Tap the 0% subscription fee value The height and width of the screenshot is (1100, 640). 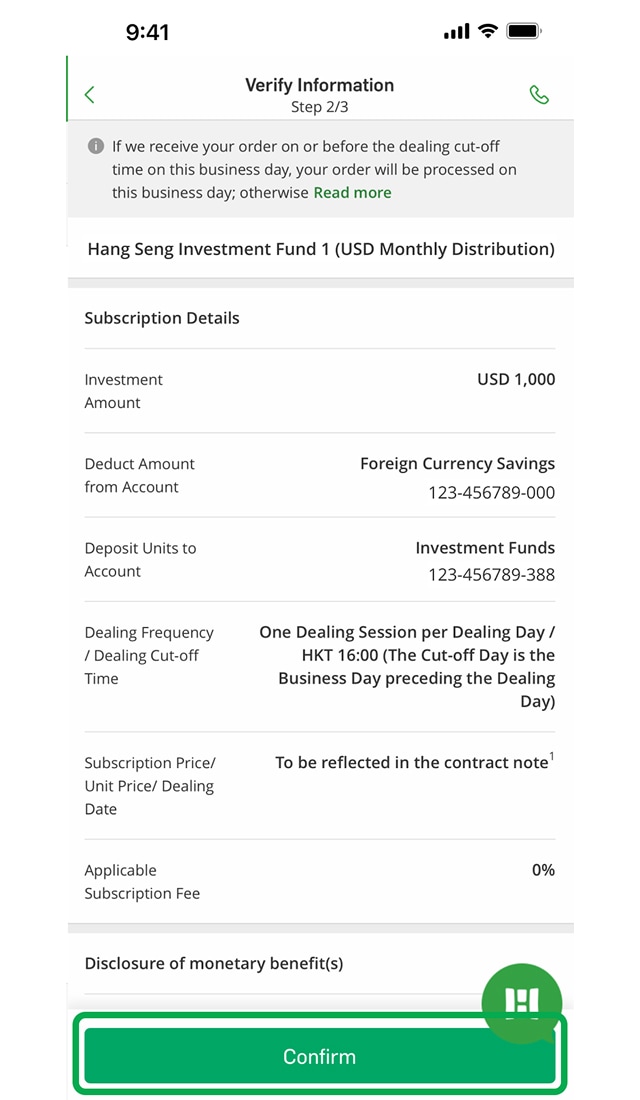tap(543, 871)
